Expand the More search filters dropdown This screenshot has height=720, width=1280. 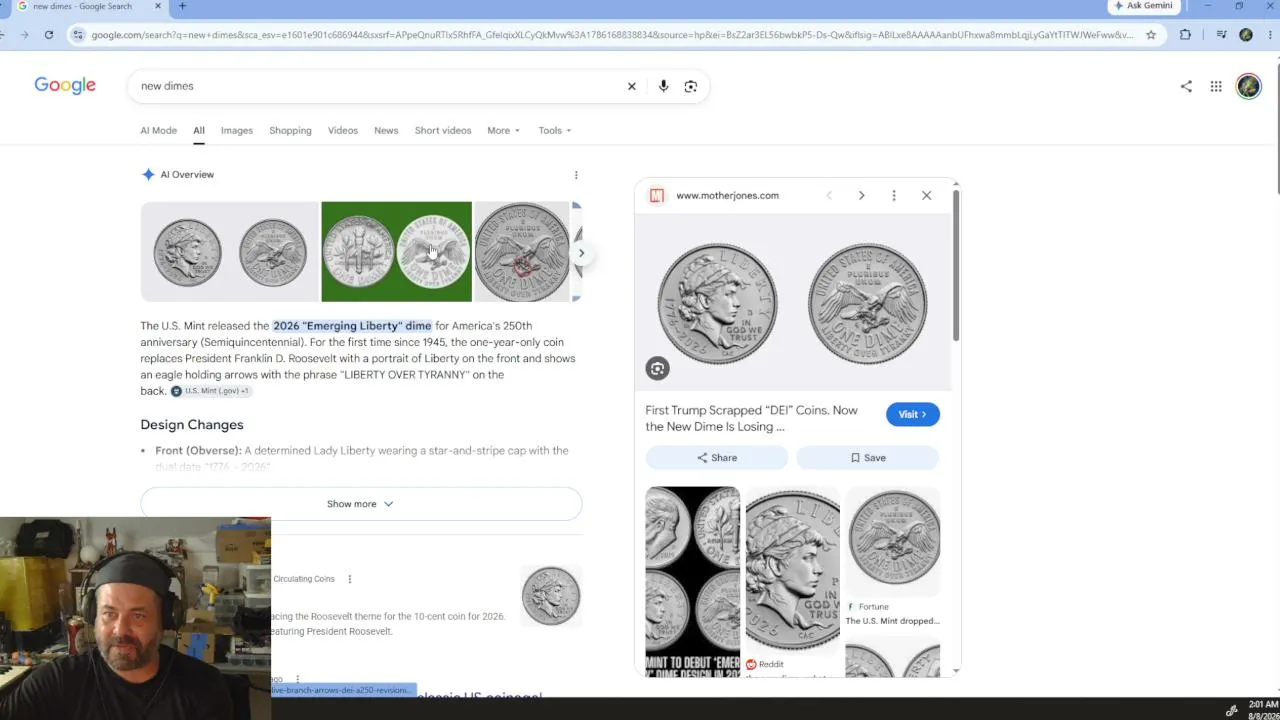(503, 130)
